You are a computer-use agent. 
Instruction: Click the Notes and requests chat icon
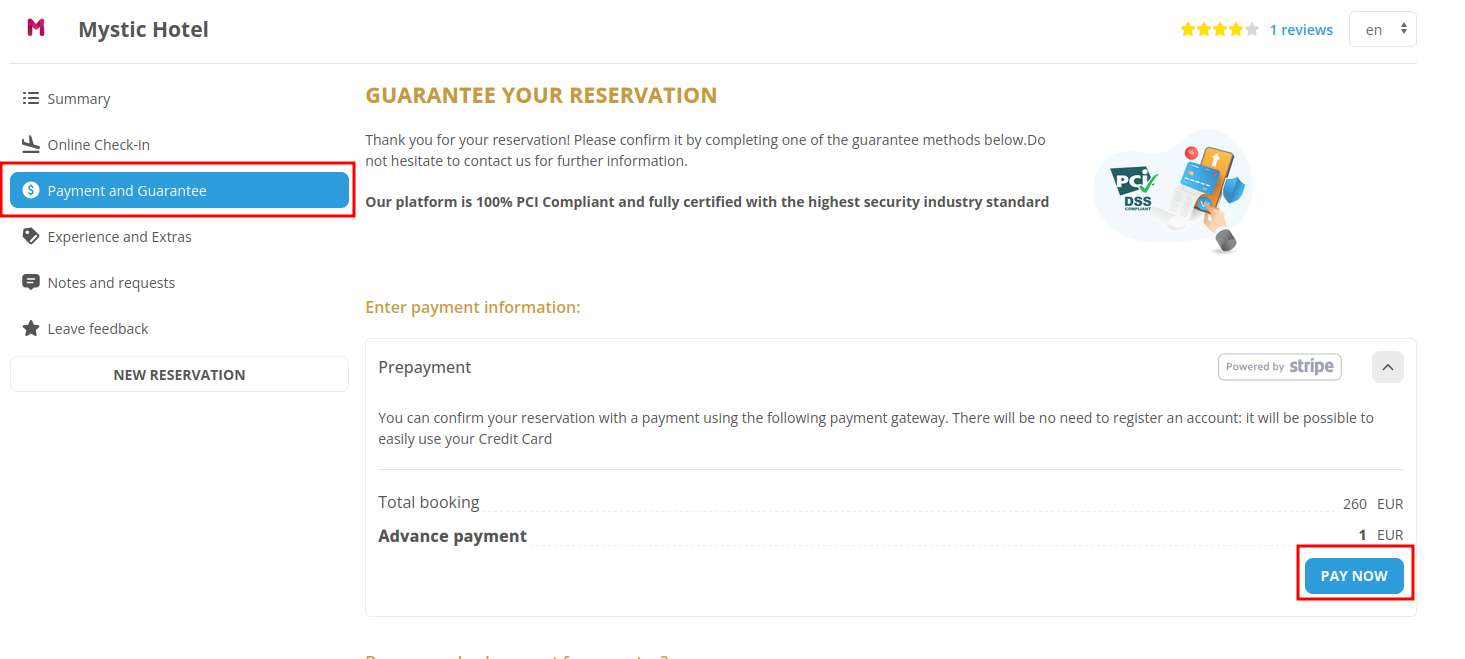(30, 282)
